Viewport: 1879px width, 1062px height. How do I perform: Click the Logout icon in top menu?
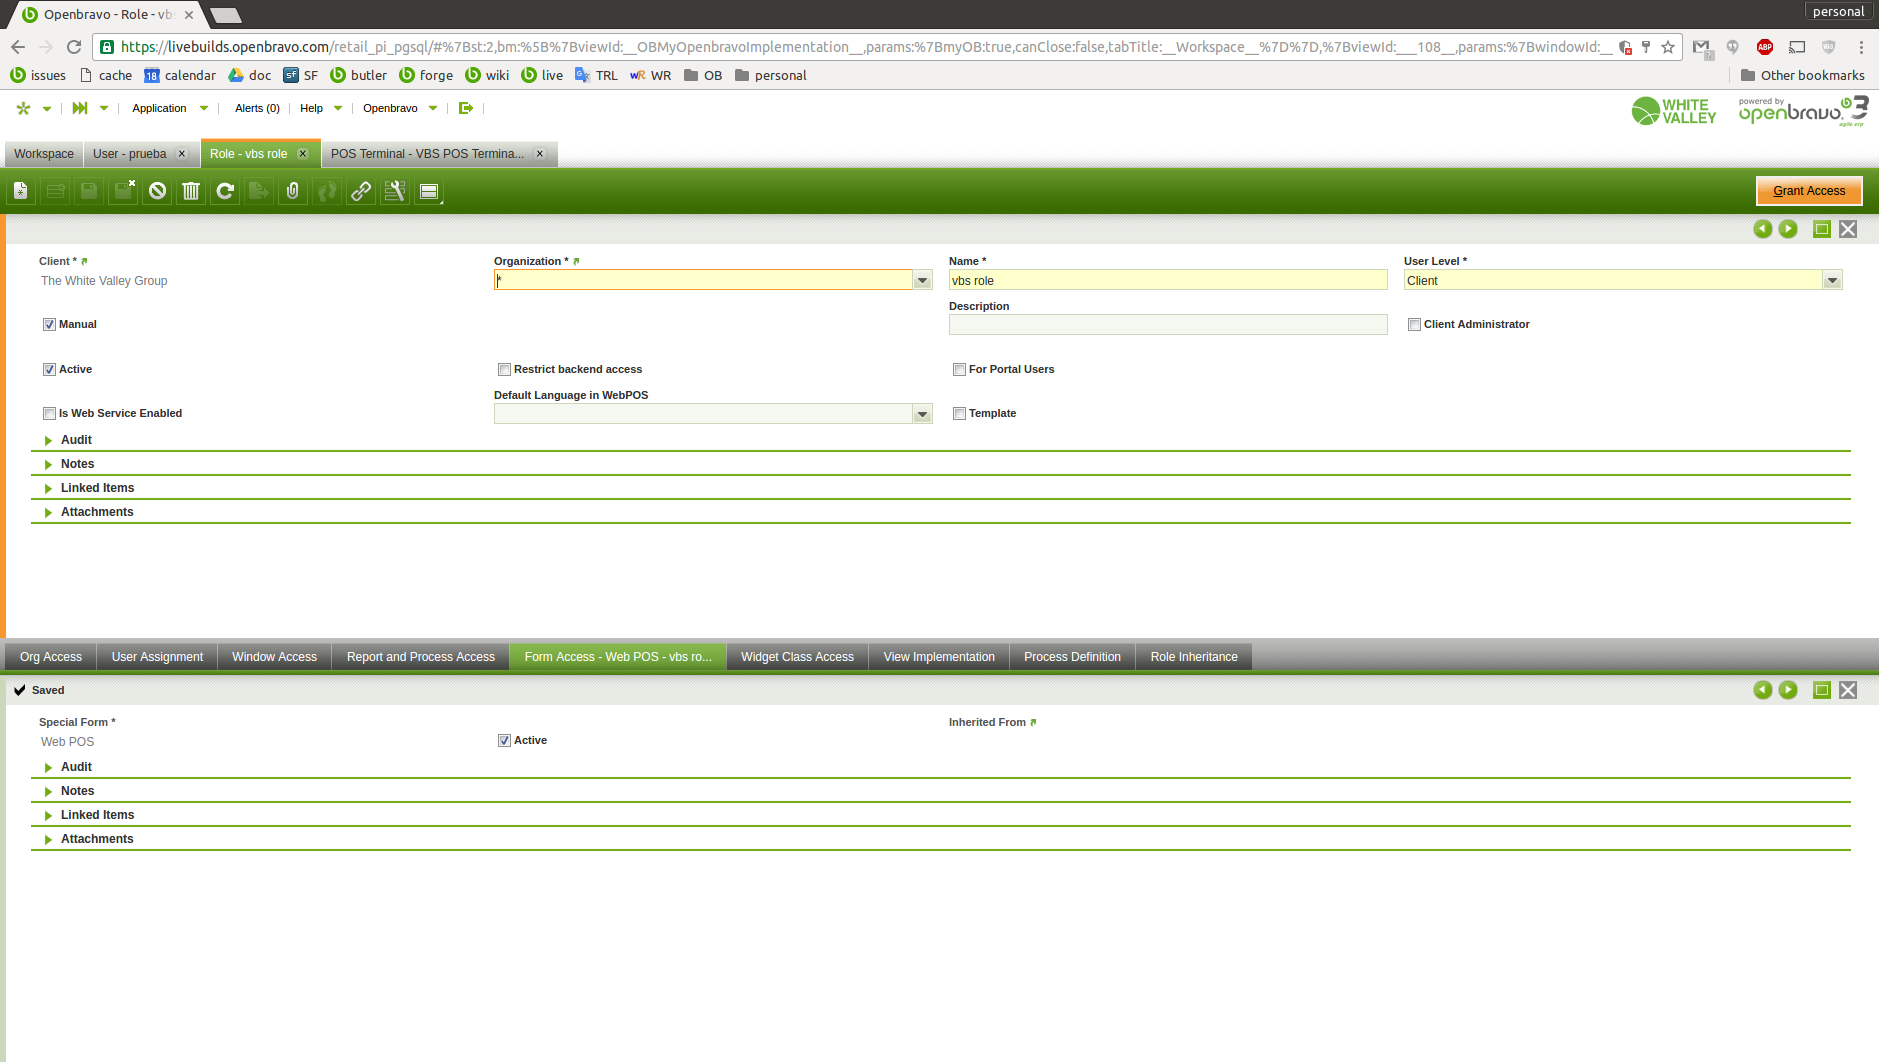pyautogui.click(x=465, y=108)
